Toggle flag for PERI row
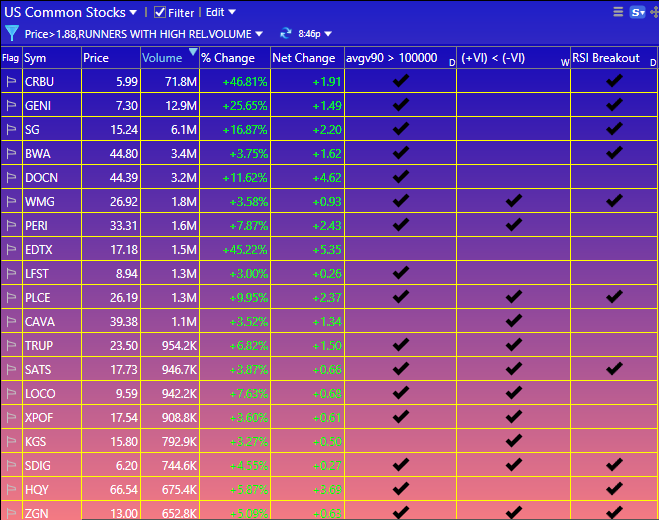This screenshot has height=520, width=659. [x=11, y=225]
